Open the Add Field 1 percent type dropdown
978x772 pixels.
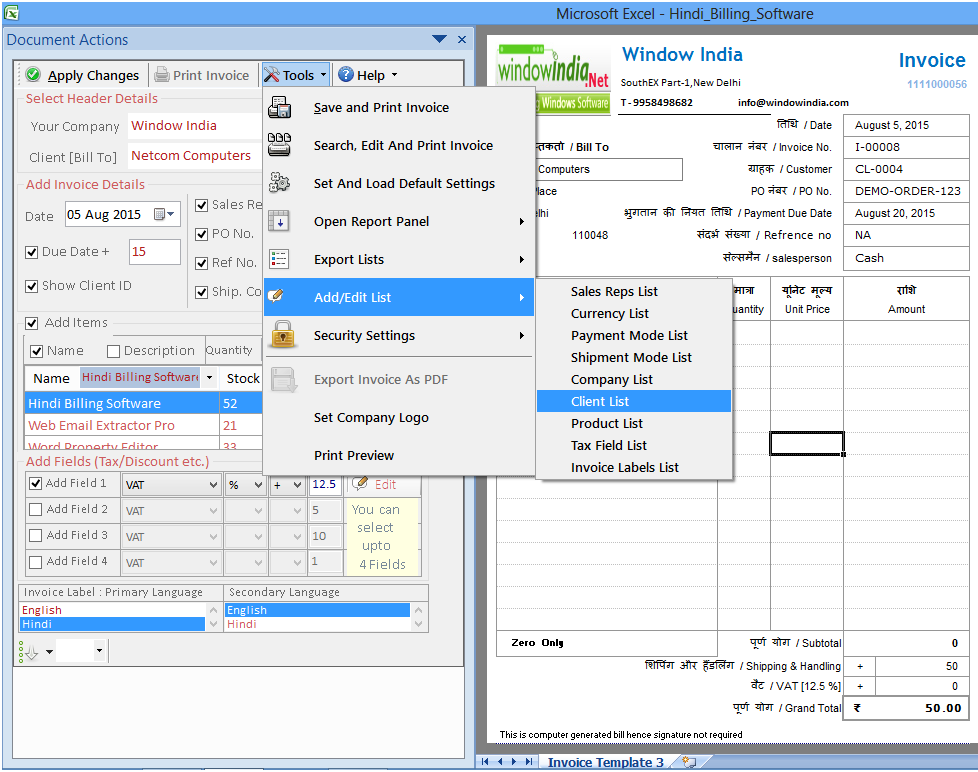pos(258,485)
